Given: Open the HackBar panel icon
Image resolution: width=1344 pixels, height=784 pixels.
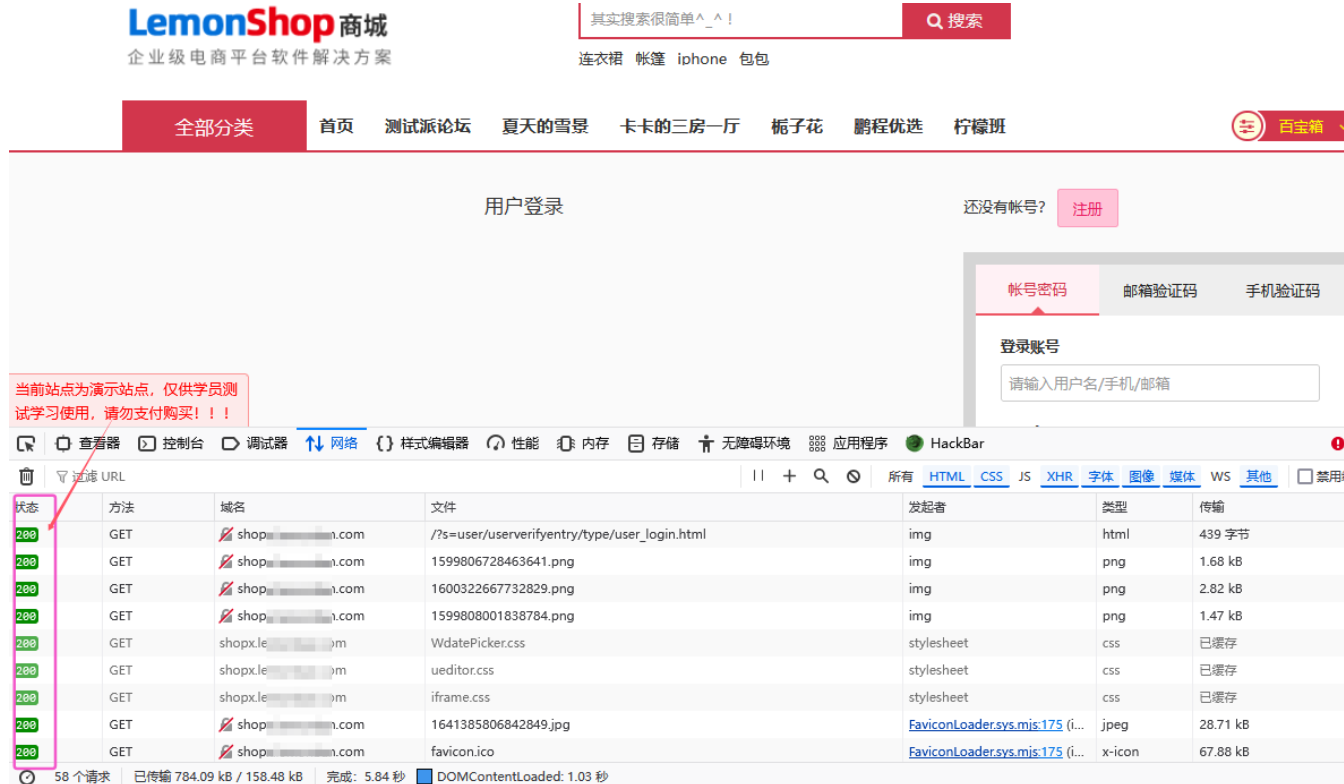Looking at the screenshot, I should (x=914, y=443).
